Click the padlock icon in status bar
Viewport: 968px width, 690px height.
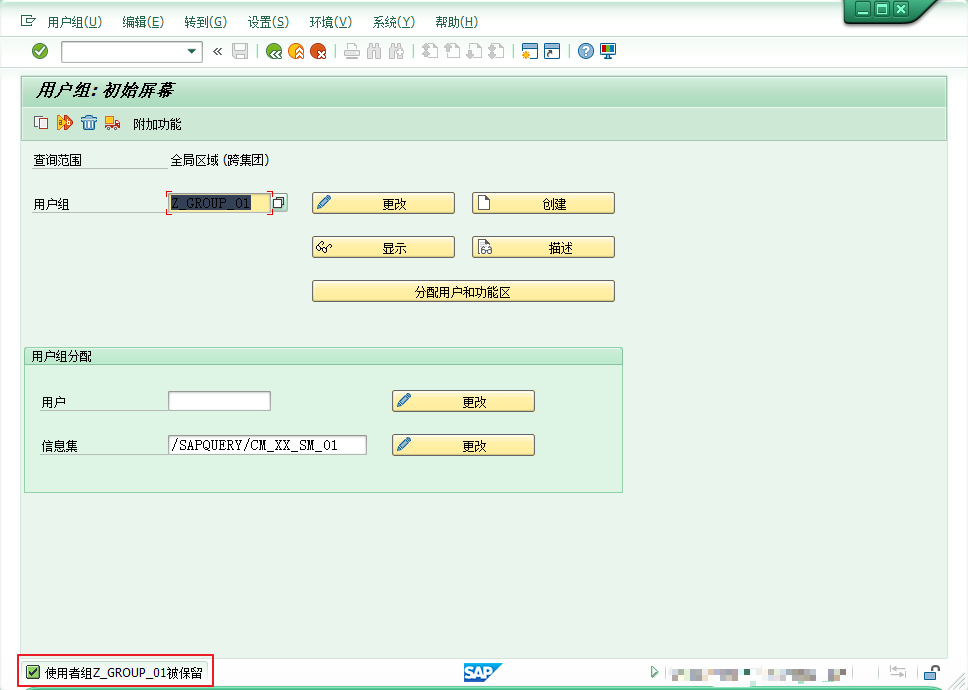[932, 672]
